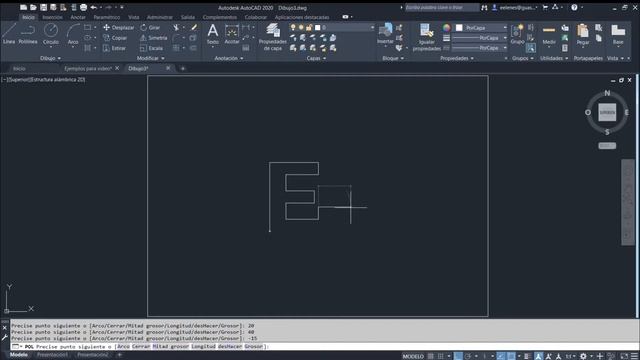
Task: Toggle lineweight display in status bar
Action: [527, 356]
